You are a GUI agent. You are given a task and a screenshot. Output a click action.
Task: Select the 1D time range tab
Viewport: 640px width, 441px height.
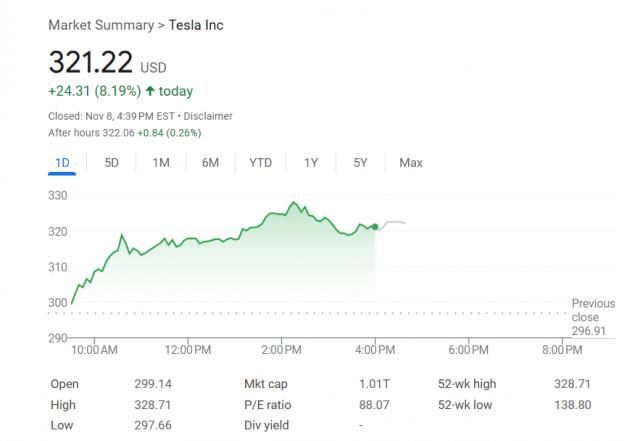[x=62, y=162]
